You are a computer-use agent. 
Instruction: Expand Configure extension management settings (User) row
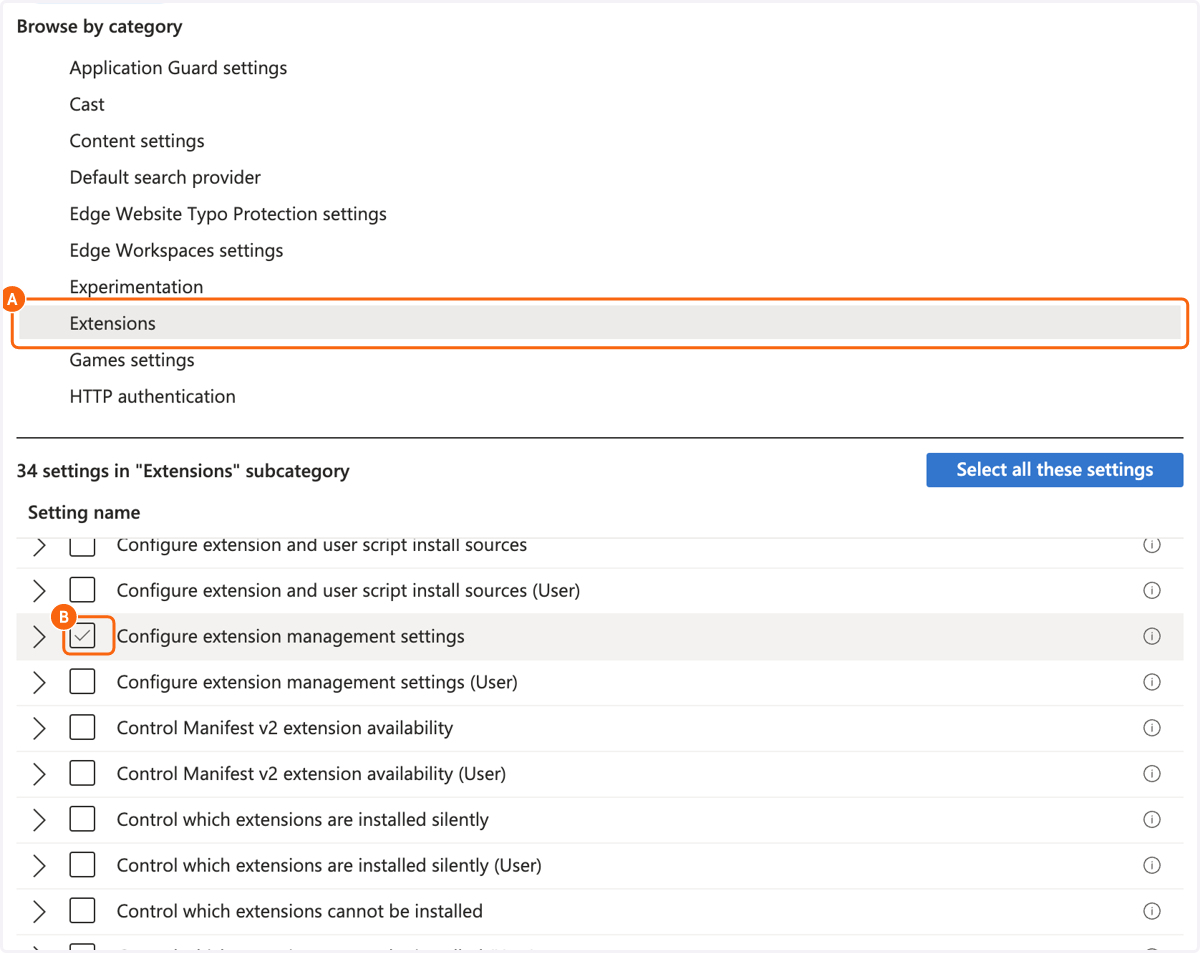click(39, 683)
